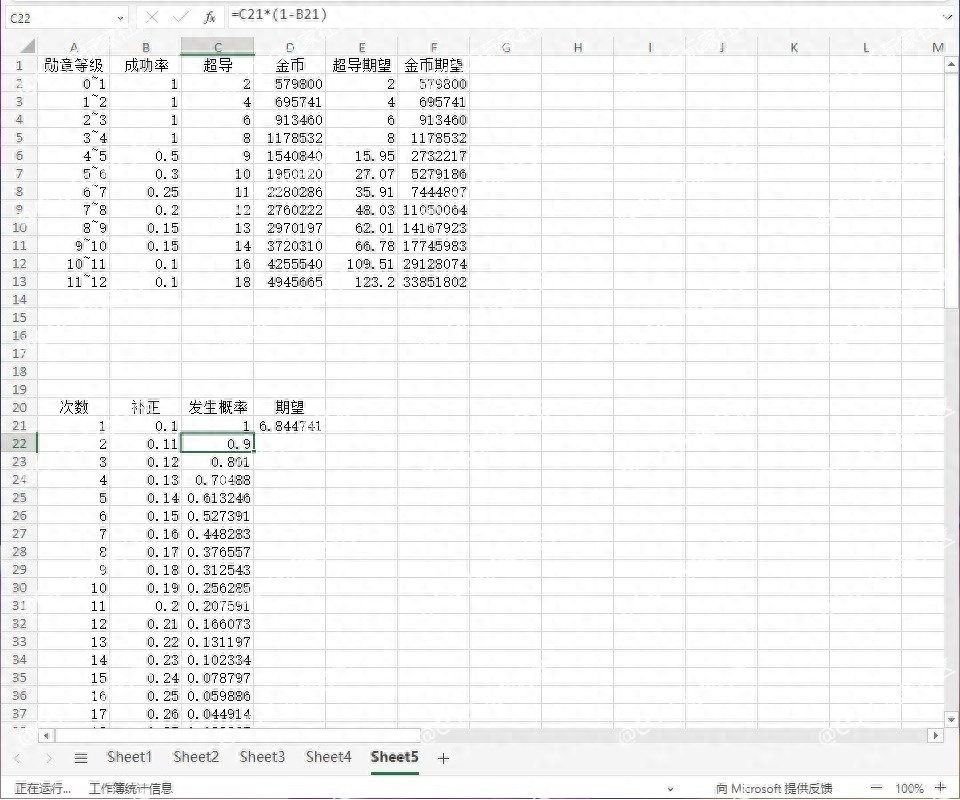Select the cell with 33851802
The height and width of the screenshot is (800, 960).
433,282
